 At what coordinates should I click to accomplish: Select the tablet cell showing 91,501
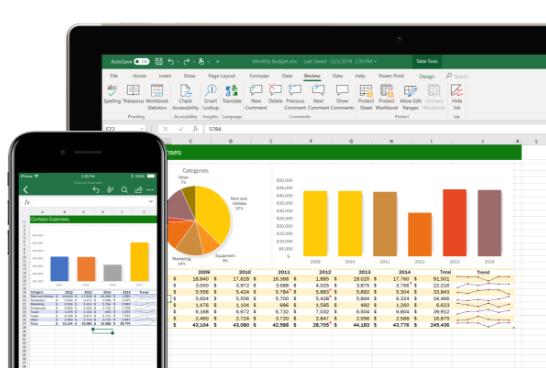433,279
